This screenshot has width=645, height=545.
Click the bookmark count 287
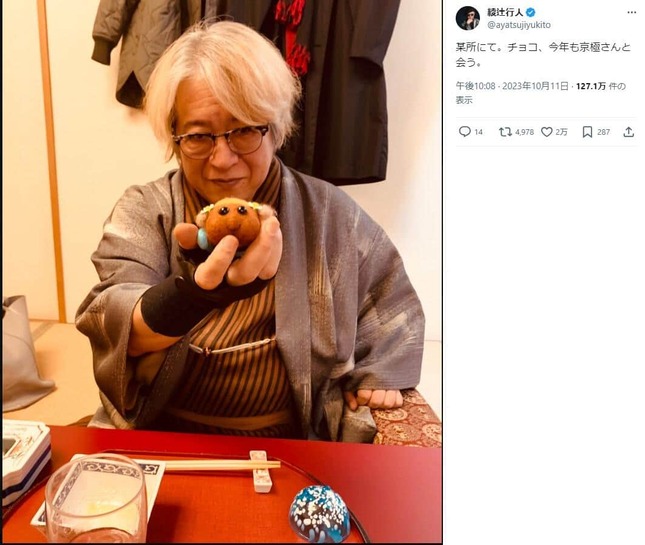click(x=603, y=132)
